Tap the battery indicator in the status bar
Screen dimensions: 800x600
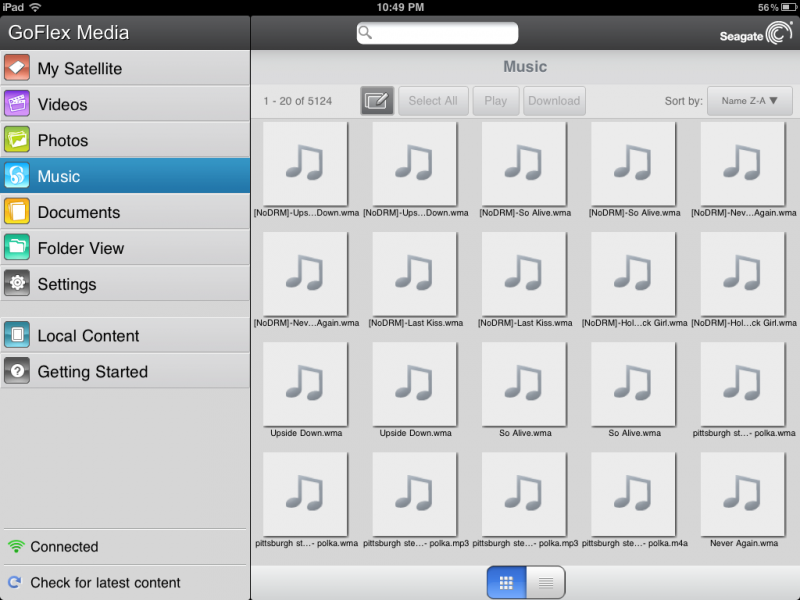click(x=788, y=7)
